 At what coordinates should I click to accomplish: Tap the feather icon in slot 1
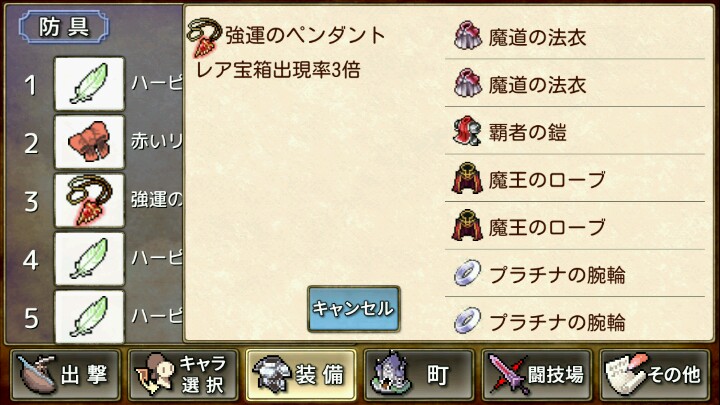[x=89, y=84]
